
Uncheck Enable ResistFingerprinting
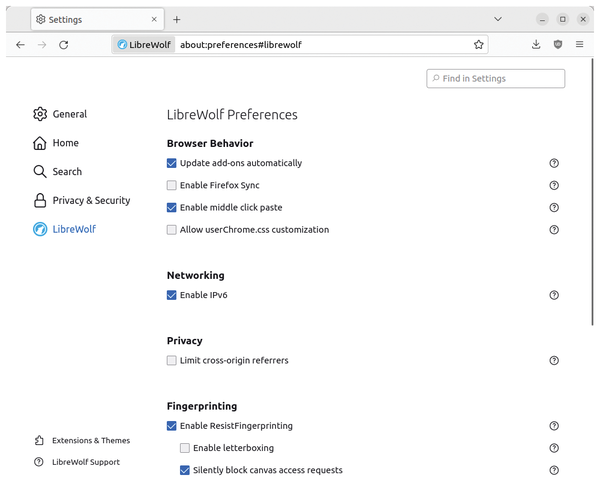coord(171,426)
